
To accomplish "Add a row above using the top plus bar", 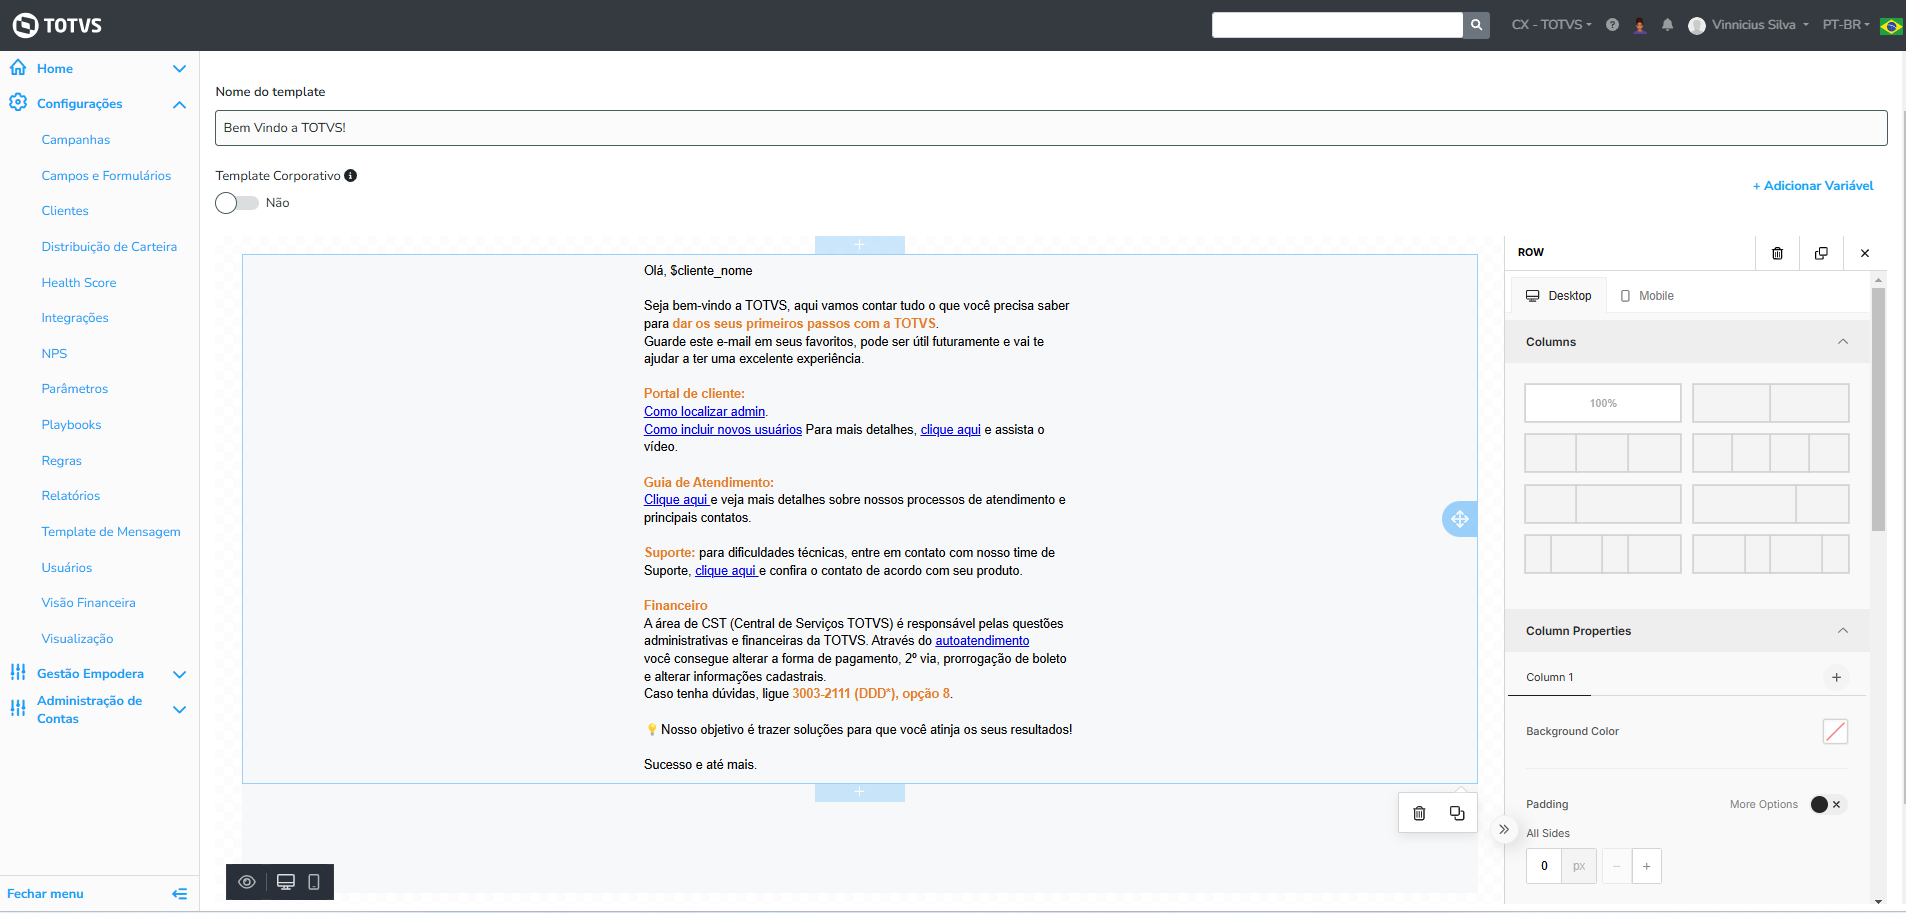I will (x=860, y=245).
